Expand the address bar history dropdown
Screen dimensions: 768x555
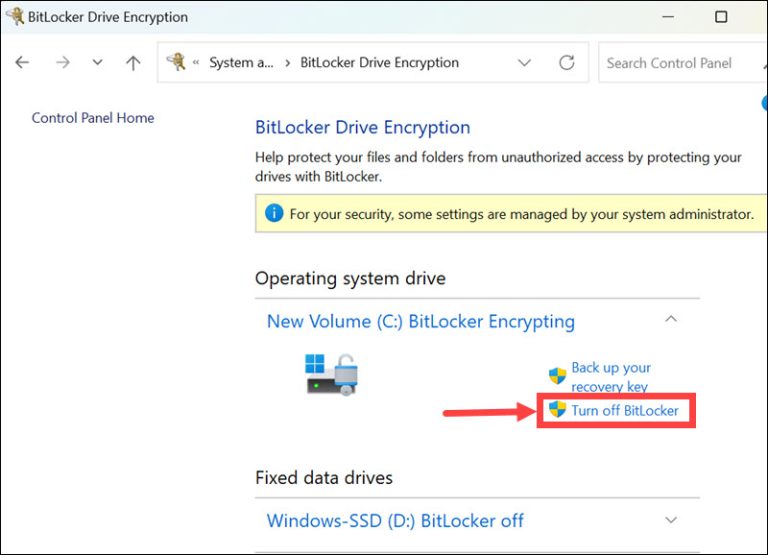pyautogui.click(x=525, y=63)
